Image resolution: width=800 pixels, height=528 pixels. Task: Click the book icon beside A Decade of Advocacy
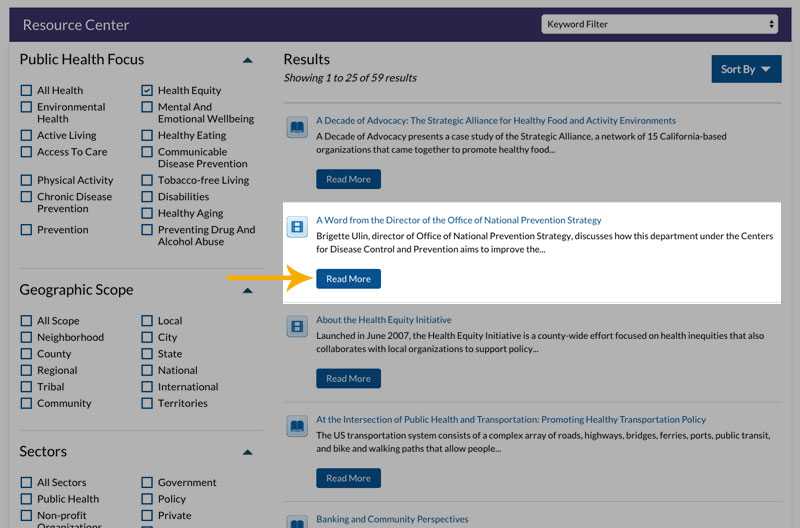297,127
